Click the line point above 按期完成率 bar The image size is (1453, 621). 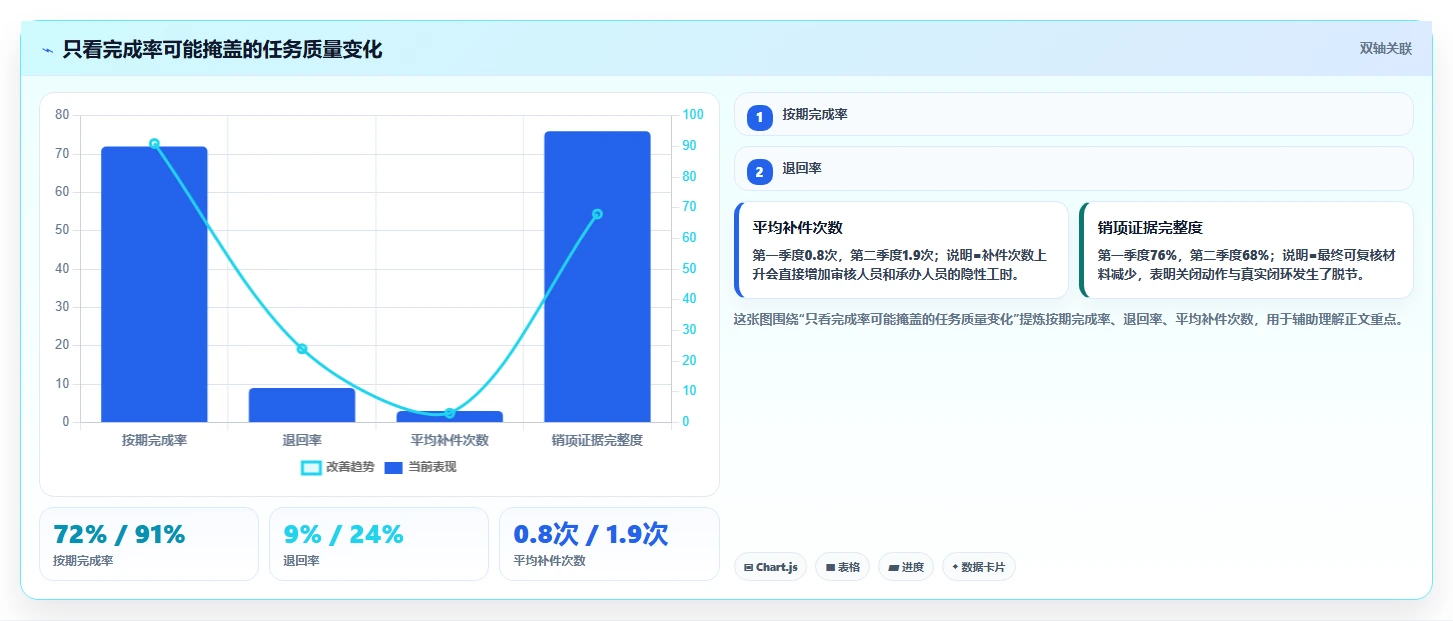coord(154,144)
